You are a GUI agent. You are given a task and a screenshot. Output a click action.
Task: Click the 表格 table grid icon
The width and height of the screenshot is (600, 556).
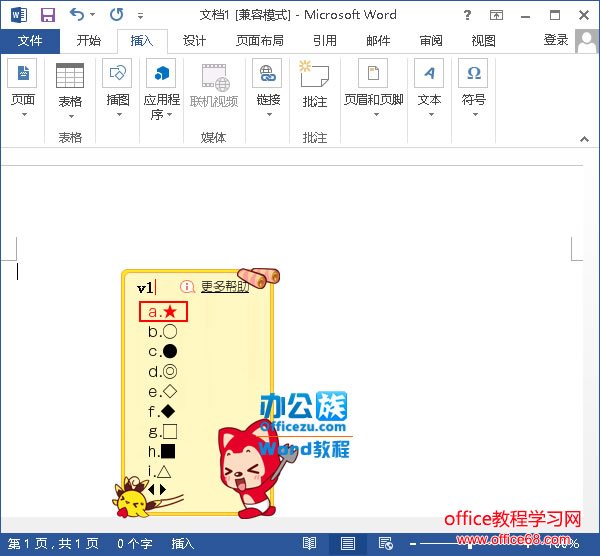pyautogui.click(x=70, y=76)
